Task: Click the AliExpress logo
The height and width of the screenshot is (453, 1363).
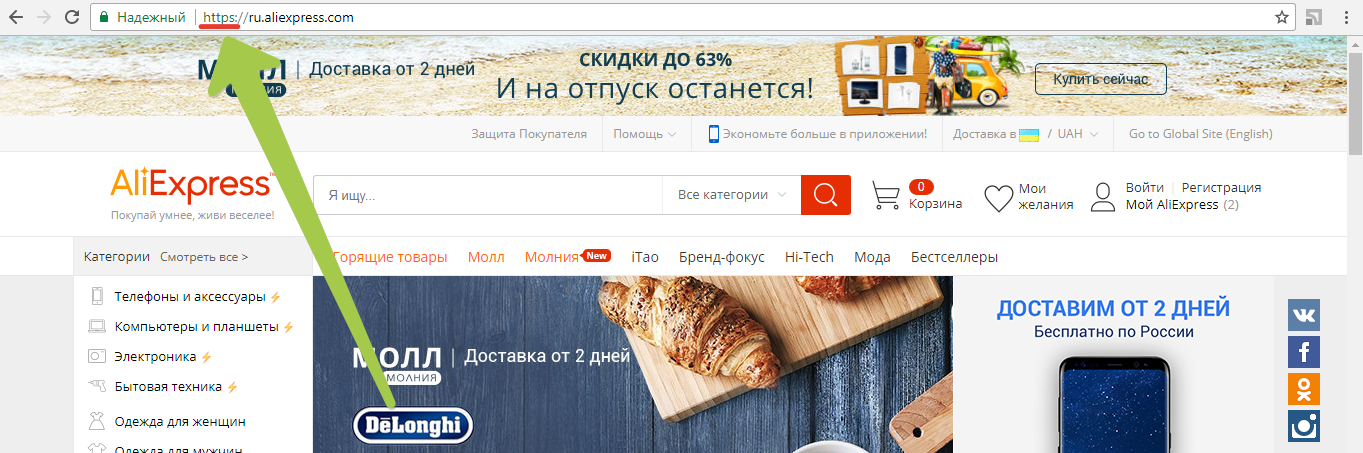Action: pyautogui.click(x=192, y=187)
